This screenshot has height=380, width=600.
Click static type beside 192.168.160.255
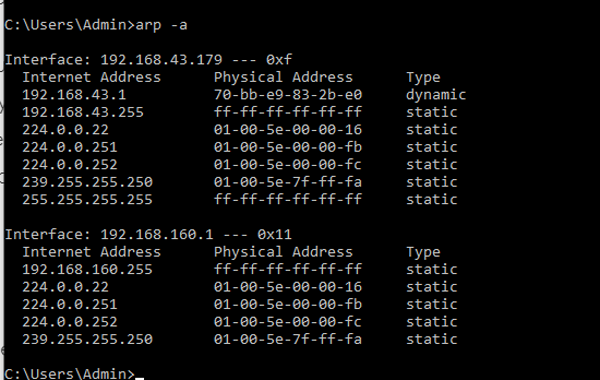(x=432, y=270)
